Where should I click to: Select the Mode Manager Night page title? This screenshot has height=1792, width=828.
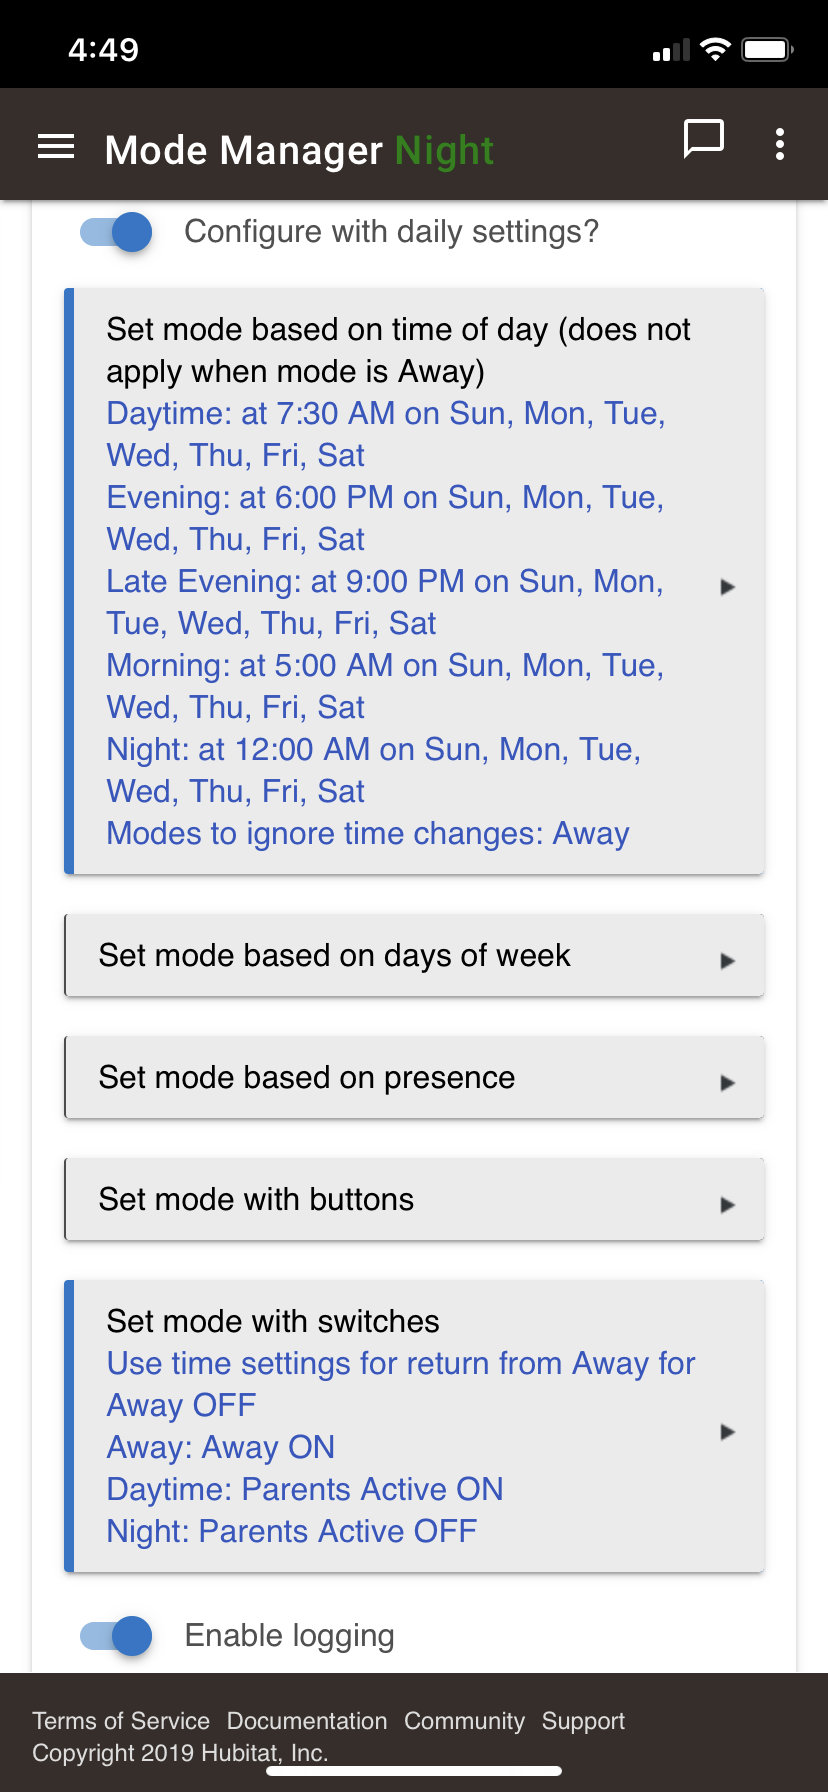tap(299, 150)
